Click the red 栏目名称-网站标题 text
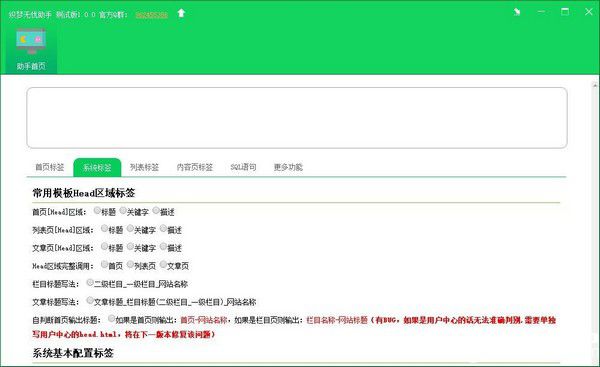This screenshot has width=600, height=367. coord(337,320)
